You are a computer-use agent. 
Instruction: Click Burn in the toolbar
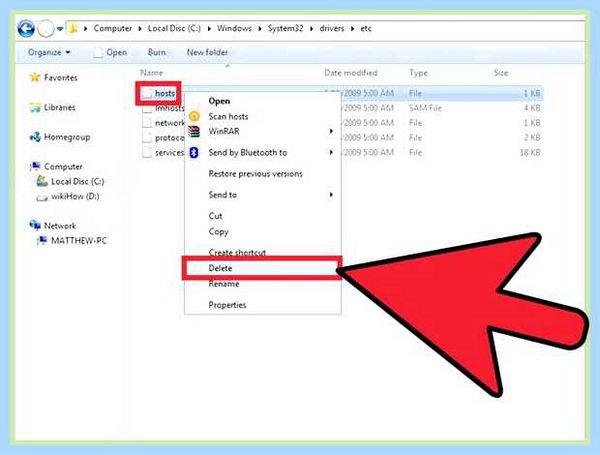157,52
